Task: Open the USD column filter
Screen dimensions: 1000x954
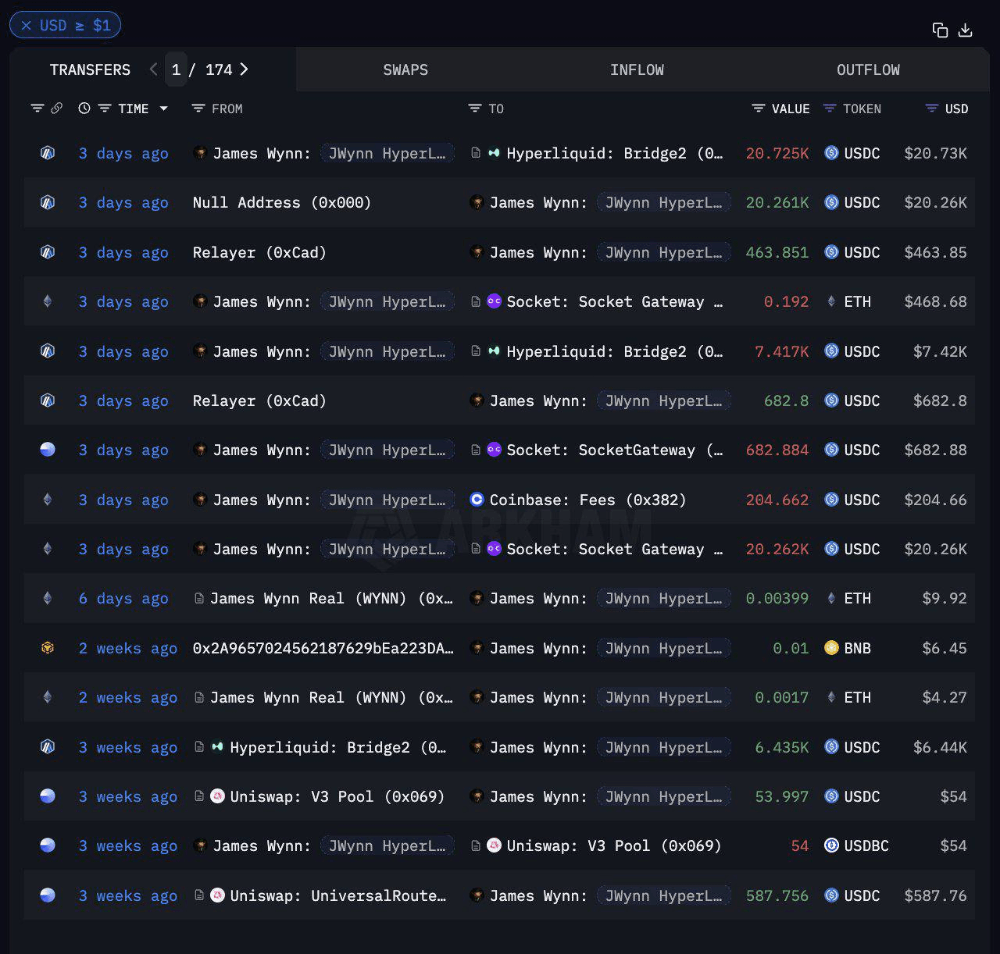Action: point(932,108)
